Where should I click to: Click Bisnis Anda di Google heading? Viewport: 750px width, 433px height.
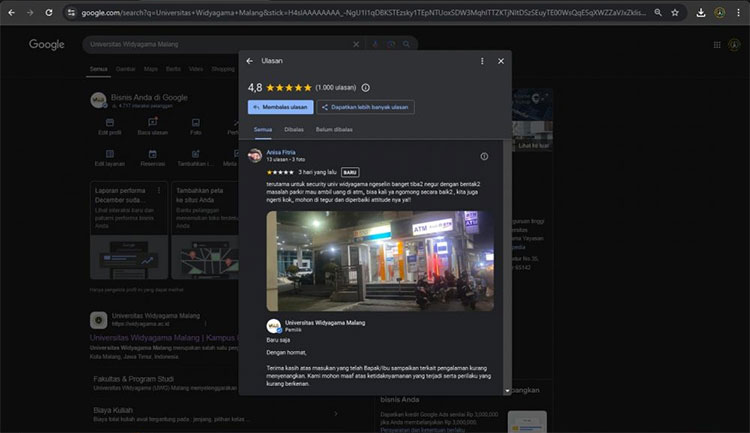pyautogui.click(x=149, y=97)
